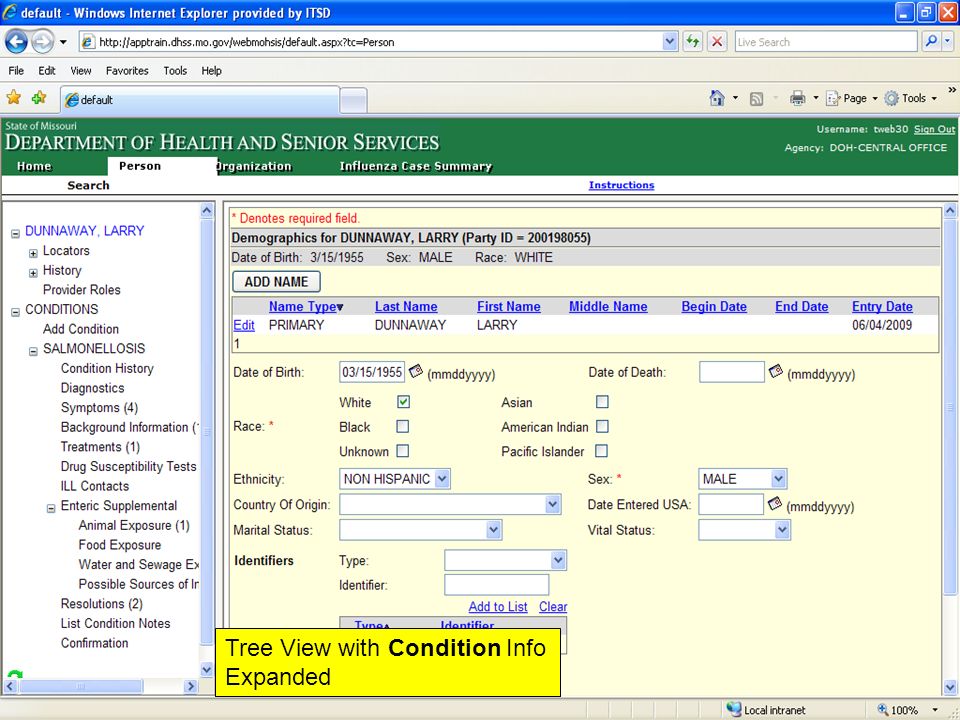Viewport: 960px width, 720px height.
Task: Check the Asian race checkbox
Action: pyautogui.click(x=602, y=402)
